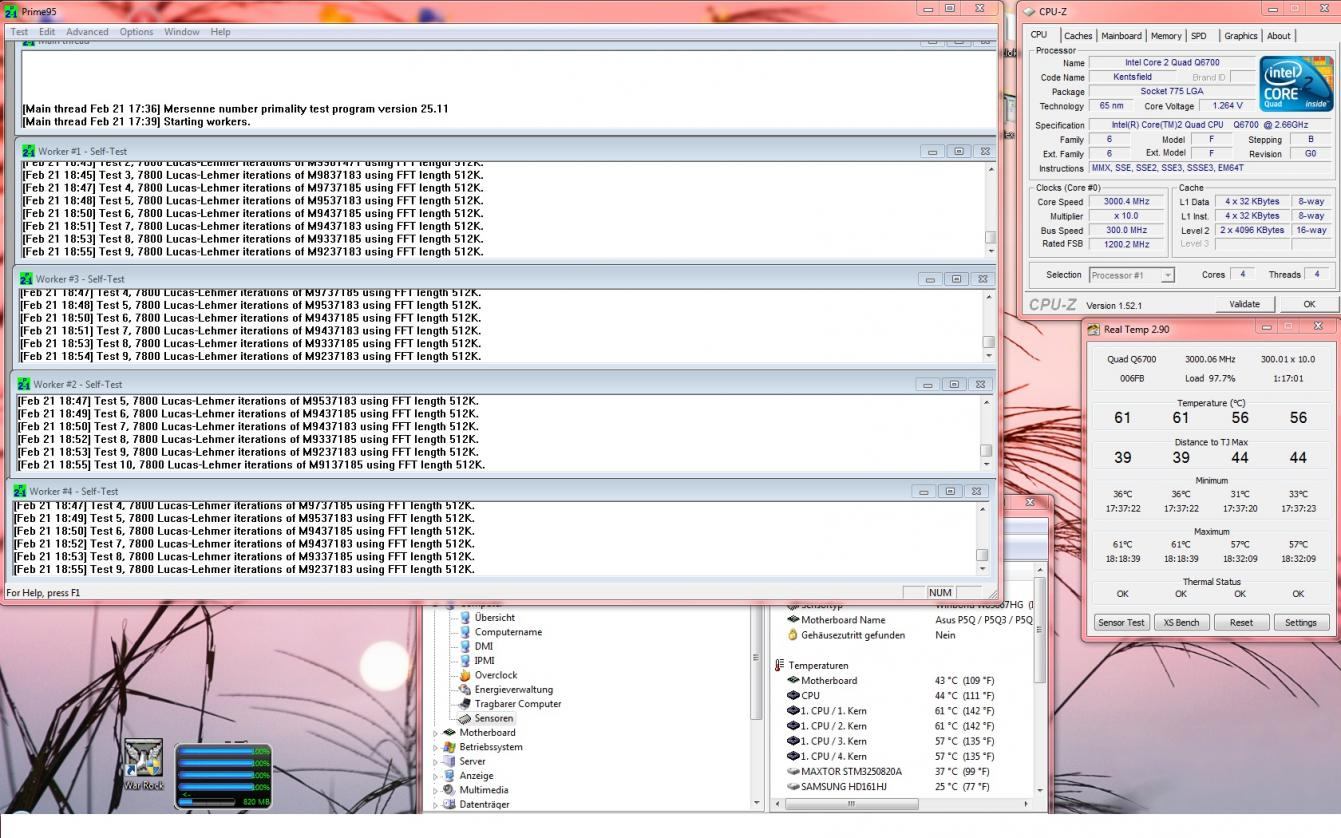Click the Temperaturen thermometer icon
This screenshot has height=838, width=1341.
780,665
